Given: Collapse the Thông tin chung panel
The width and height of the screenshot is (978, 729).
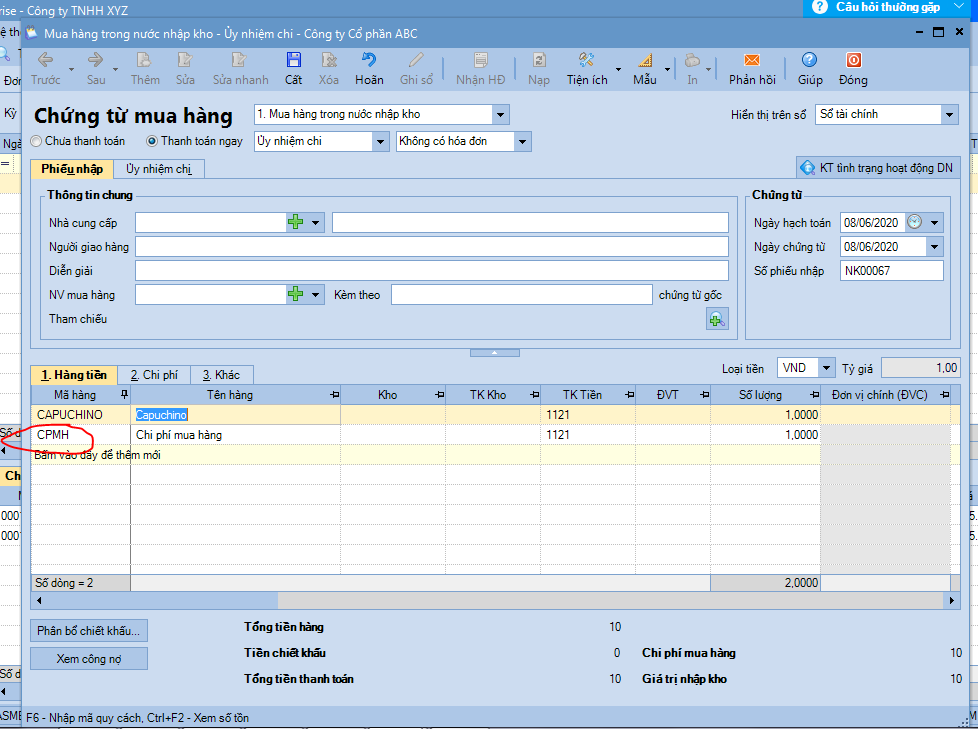Looking at the screenshot, I should [495, 353].
